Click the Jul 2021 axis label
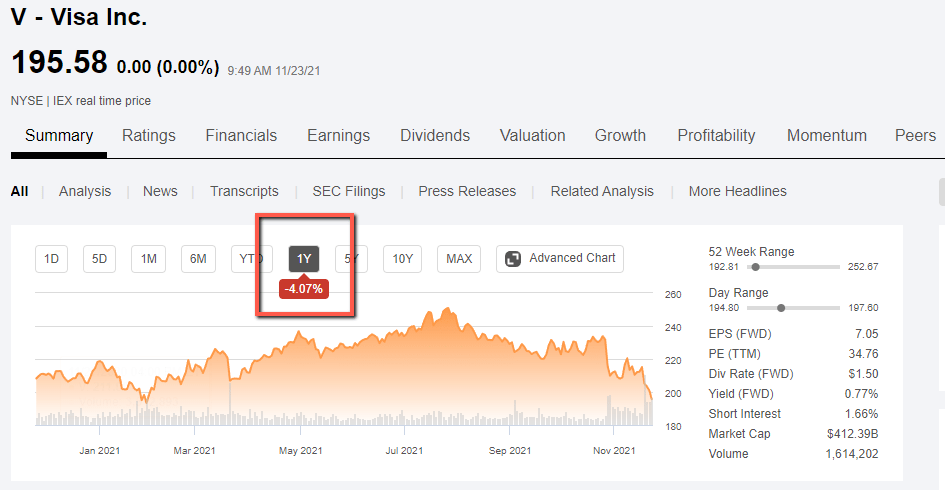This screenshot has height=490, width=945. click(404, 451)
